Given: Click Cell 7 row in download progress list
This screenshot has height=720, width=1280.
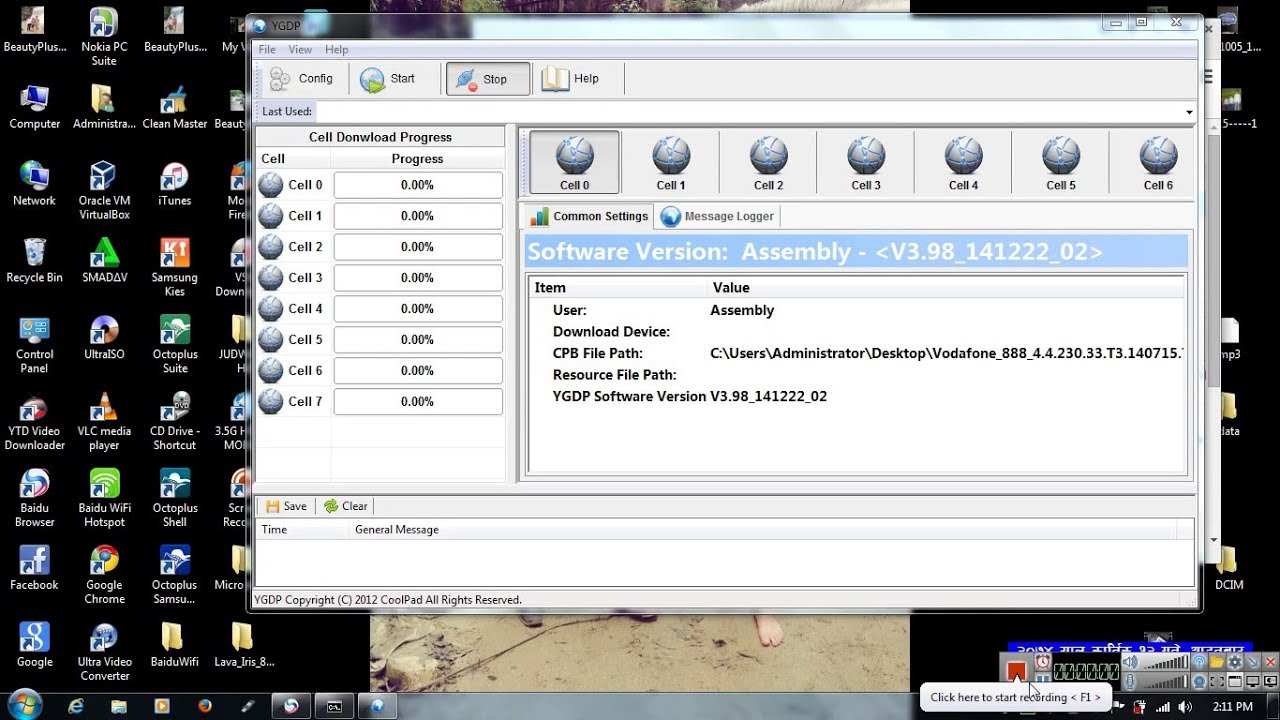Looking at the screenshot, I should pos(380,402).
